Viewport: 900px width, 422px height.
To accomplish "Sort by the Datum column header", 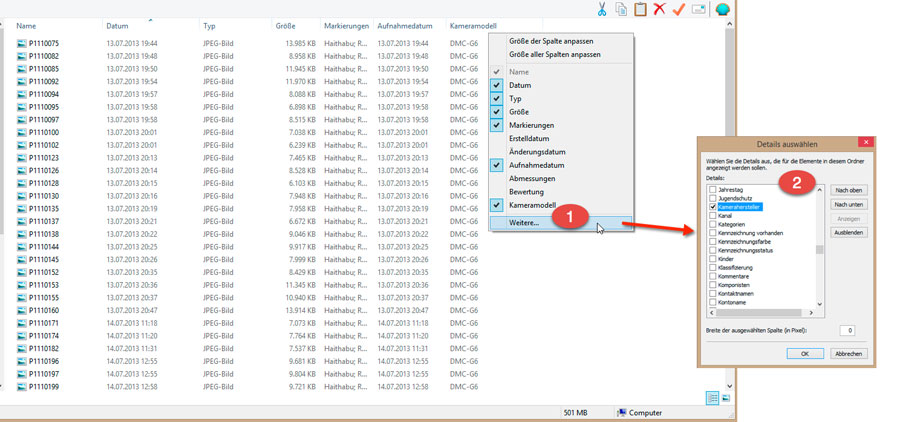I will pyautogui.click(x=117, y=25).
